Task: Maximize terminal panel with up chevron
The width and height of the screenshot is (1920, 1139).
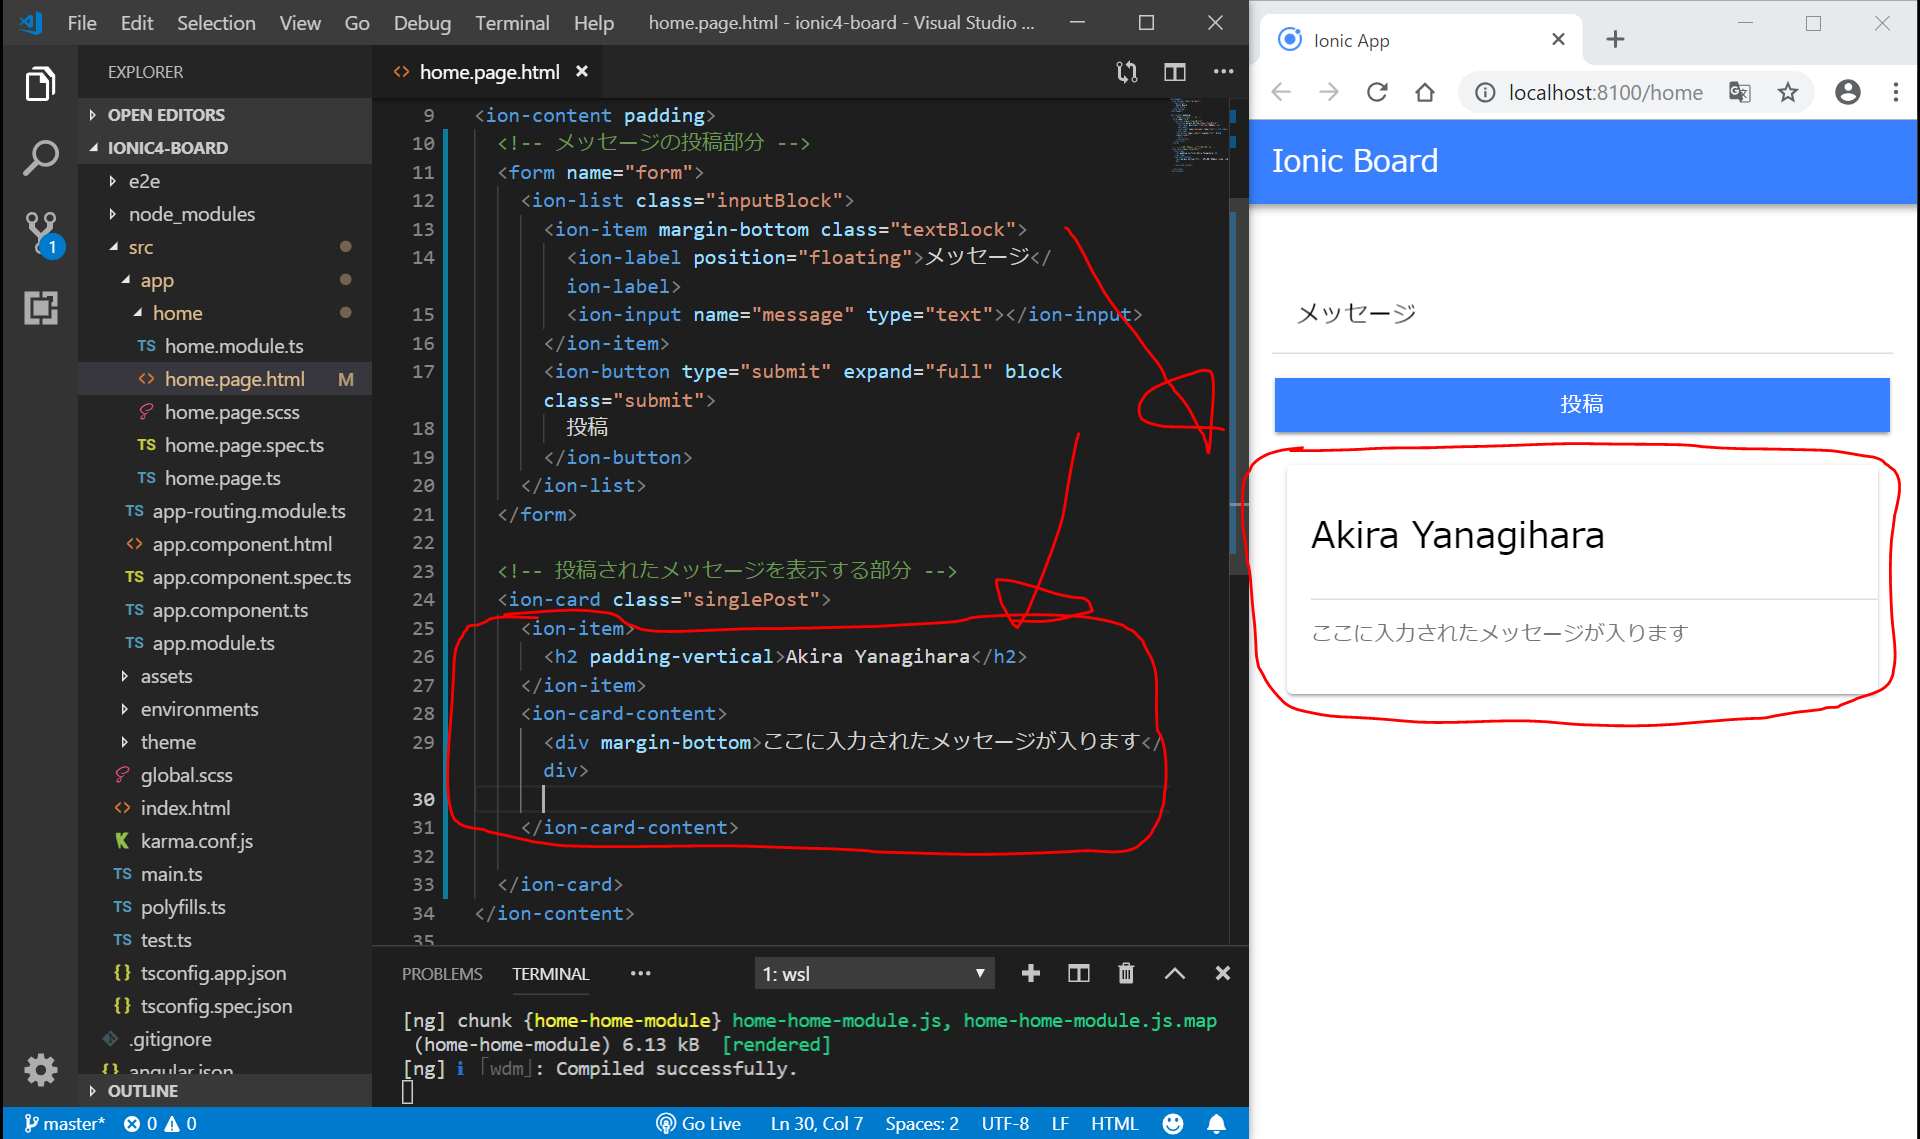Action: (x=1174, y=973)
